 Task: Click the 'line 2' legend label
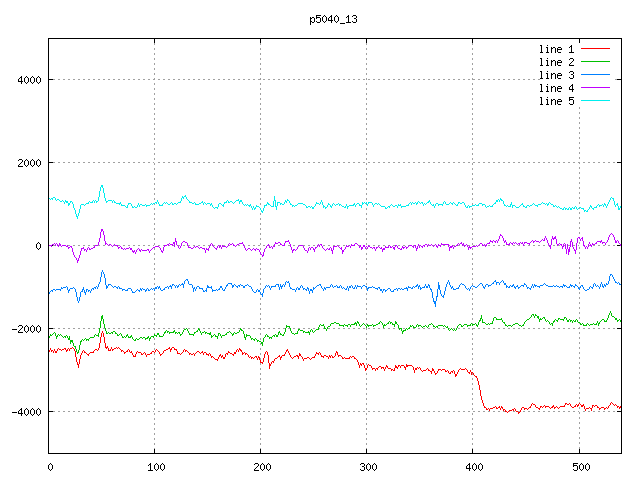556,62
